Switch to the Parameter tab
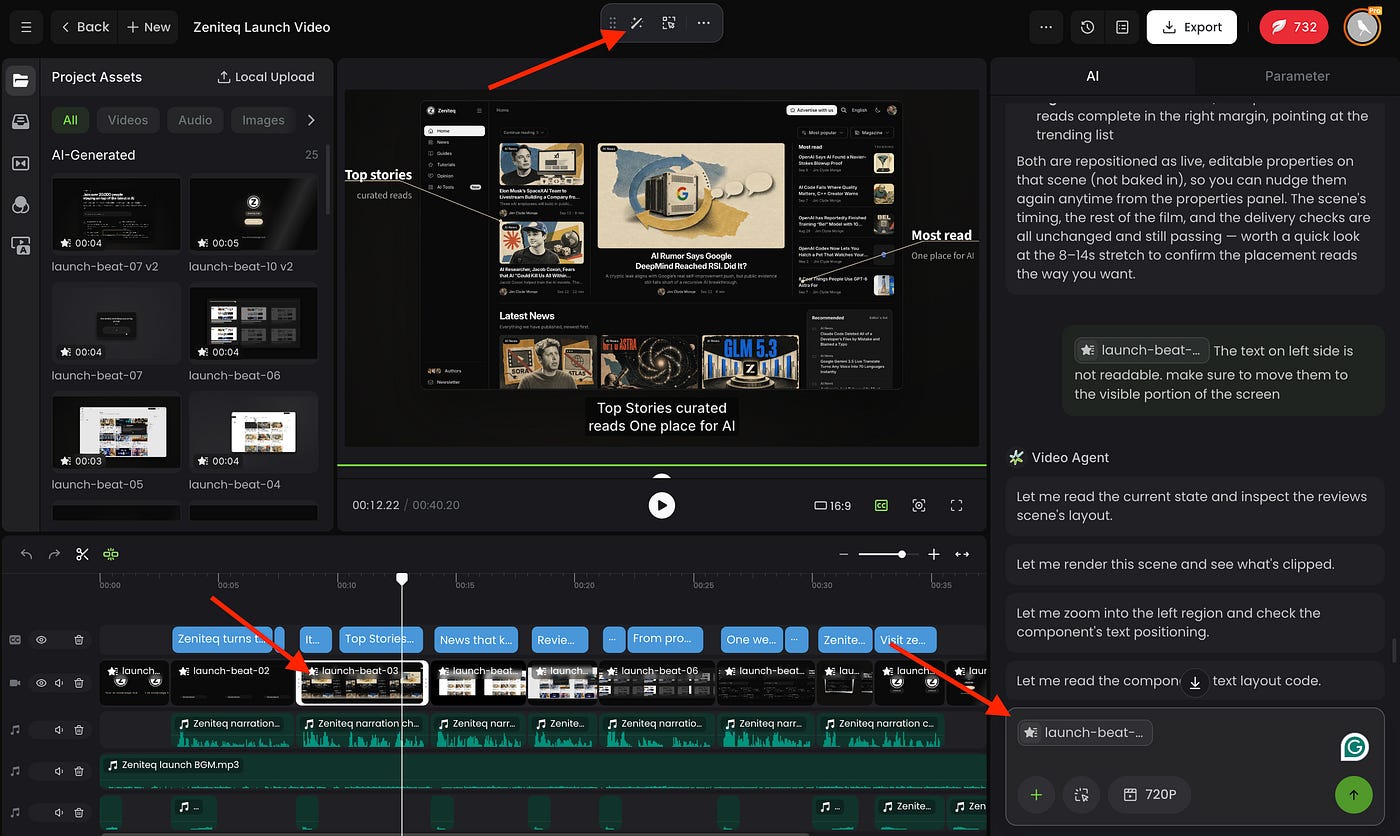The height and width of the screenshot is (836, 1400). (x=1297, y=76)
